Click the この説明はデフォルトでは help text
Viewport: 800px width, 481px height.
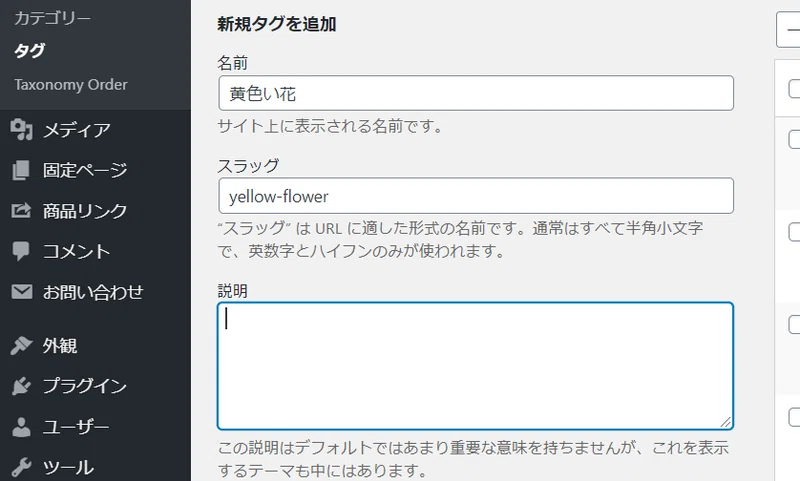click(x=473, y=459)
